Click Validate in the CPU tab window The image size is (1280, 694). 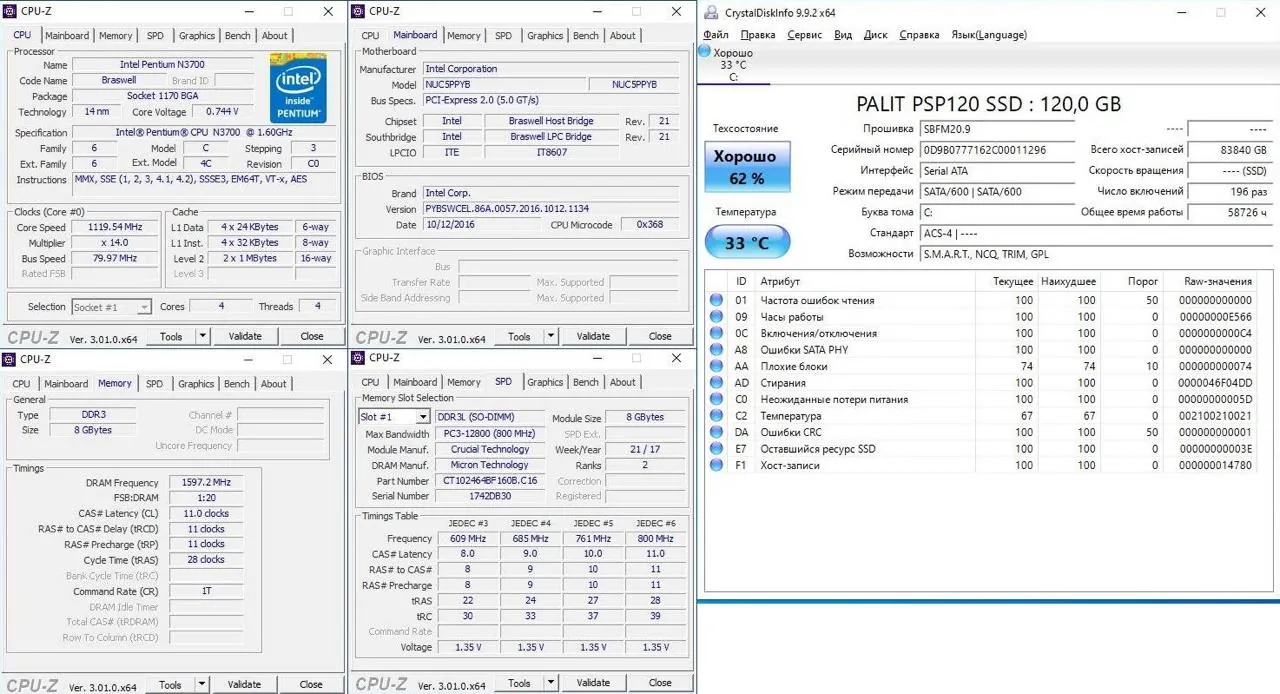(x=245, y=337)
